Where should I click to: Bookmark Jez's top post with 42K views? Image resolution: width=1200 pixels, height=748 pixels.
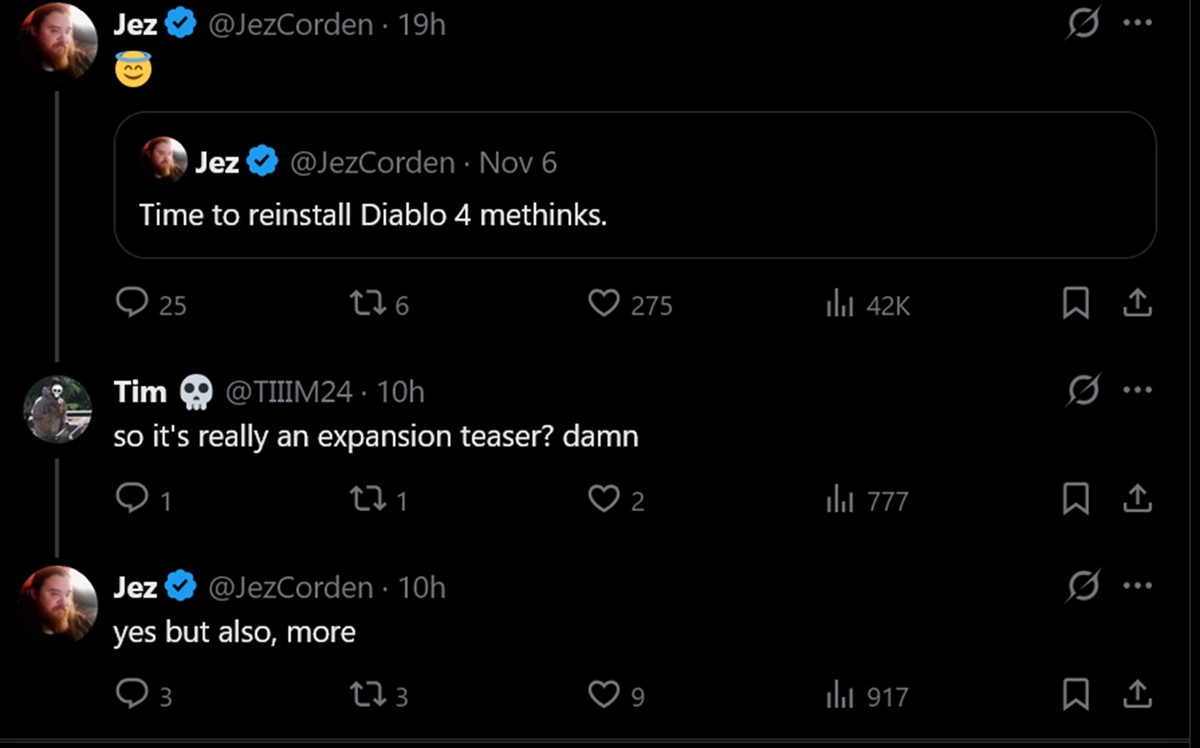point(1075,304)
